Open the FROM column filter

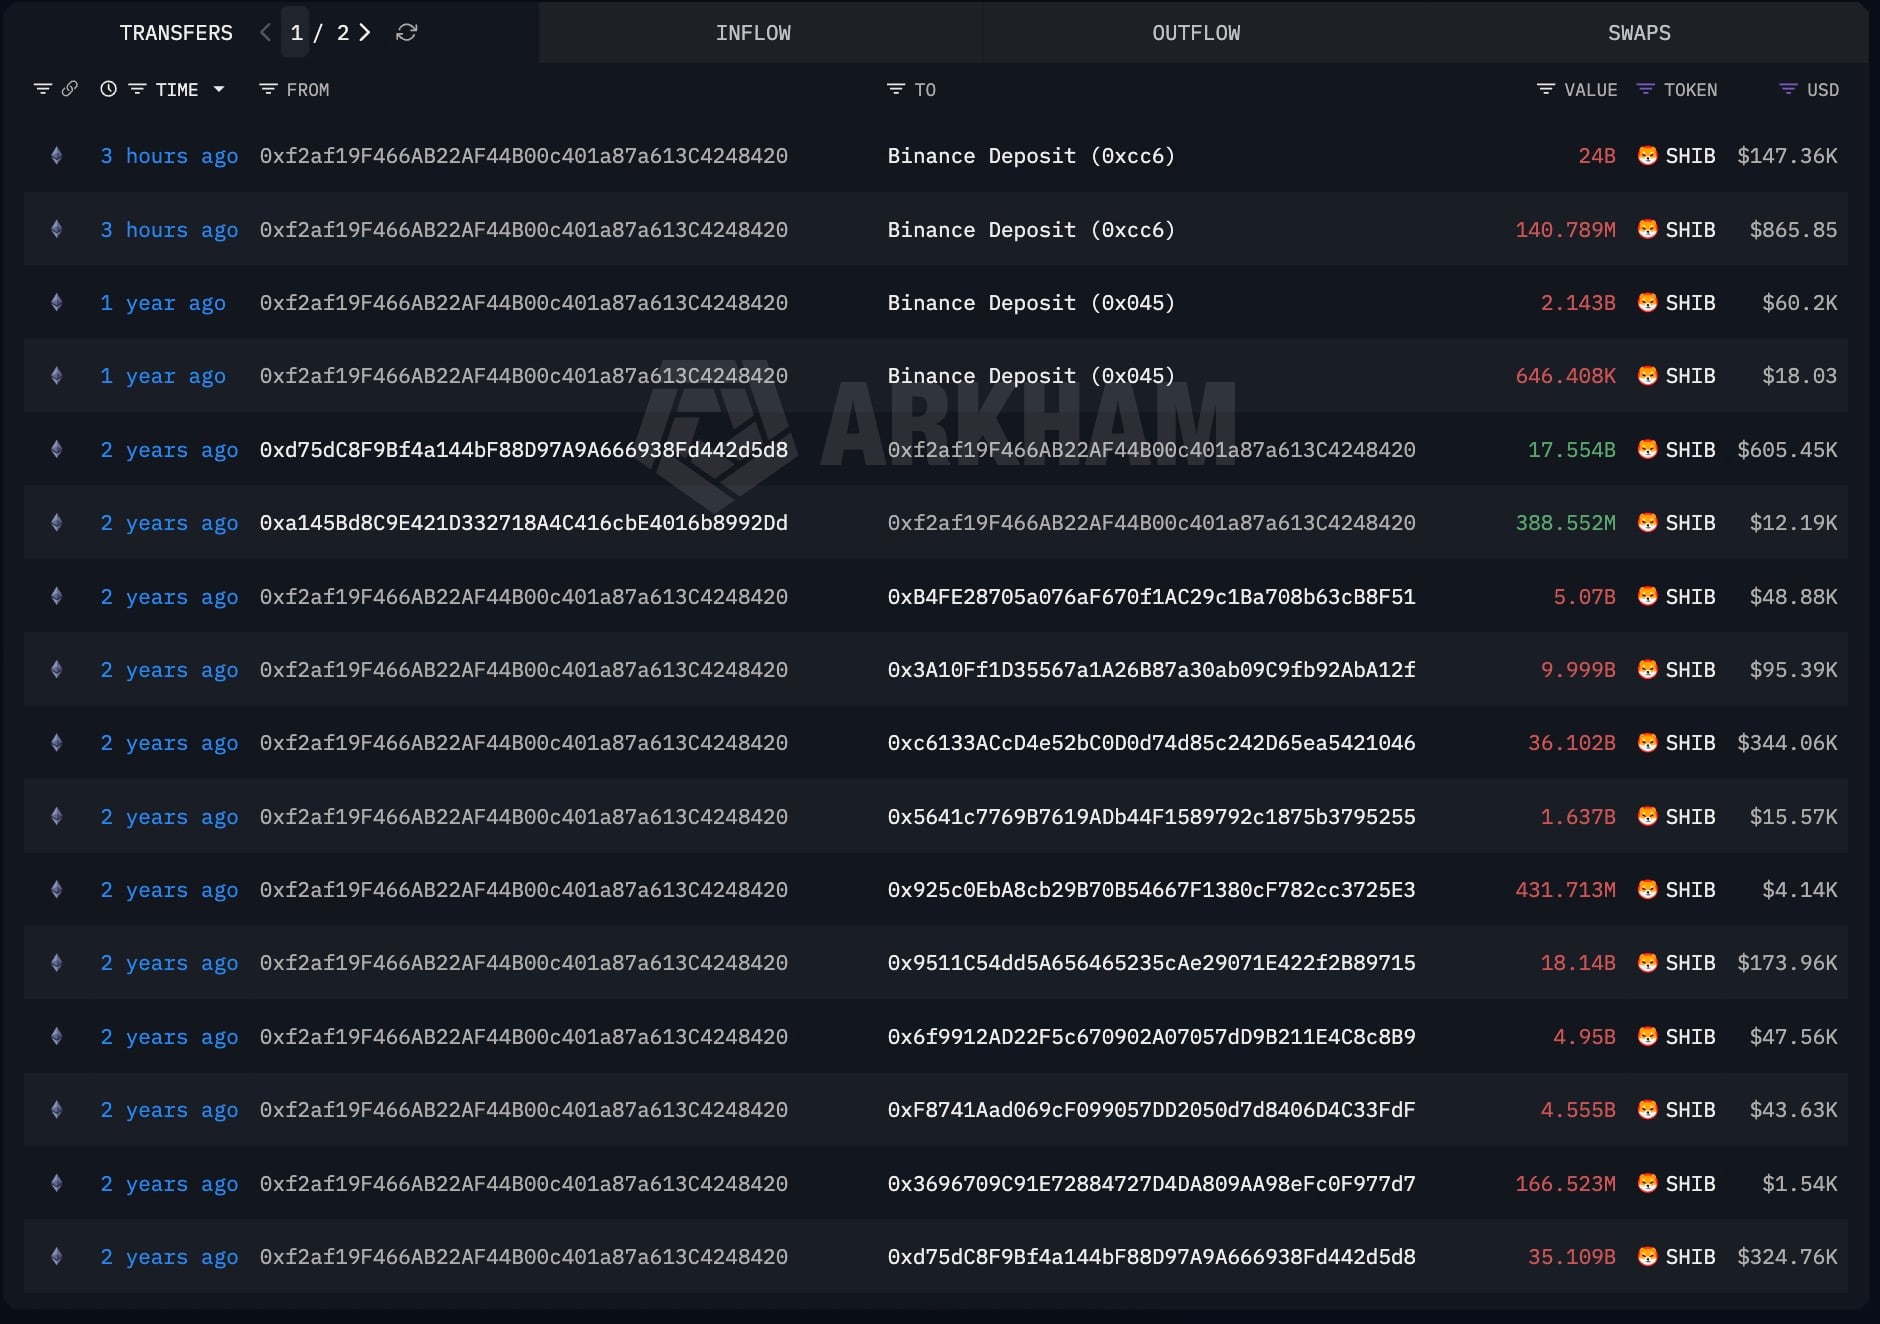(268, 89)
